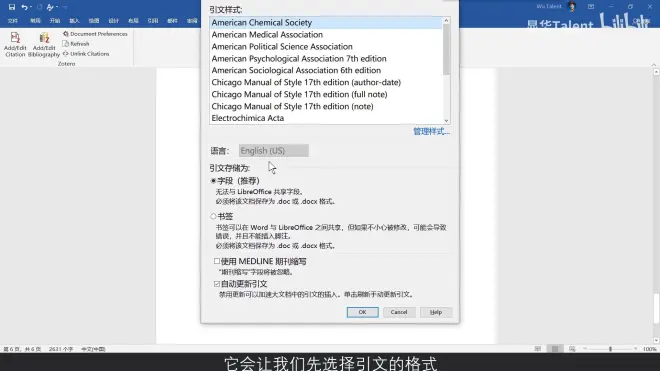Select Electrochimica Acta style

click(x=326, y=118)
